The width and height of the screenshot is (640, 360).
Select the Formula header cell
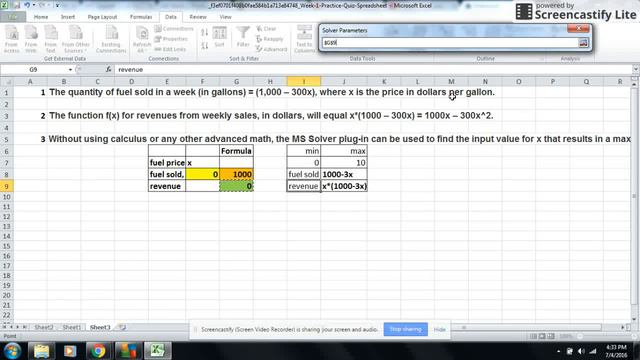[x=236, y=151]
